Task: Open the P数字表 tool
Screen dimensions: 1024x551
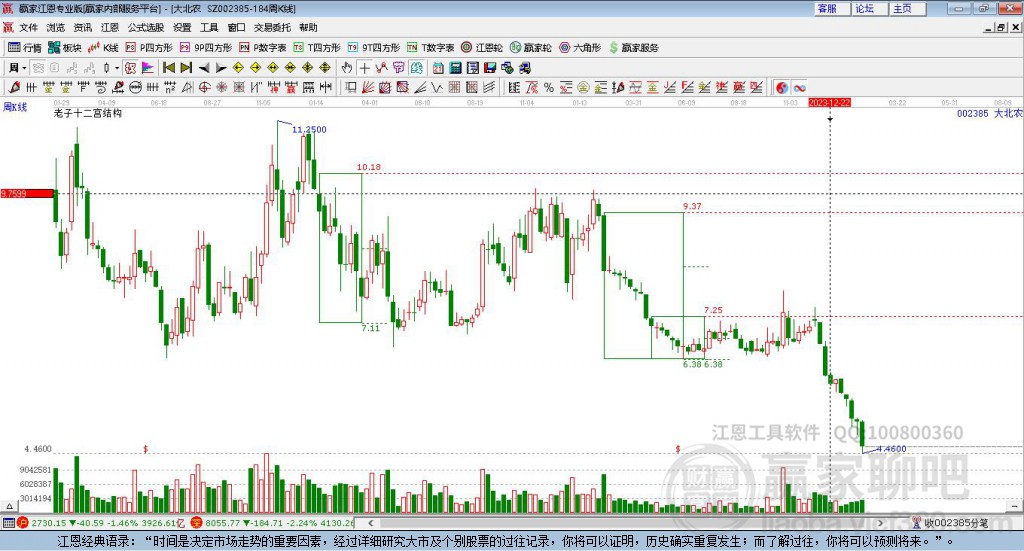Action: pos(263,48)
